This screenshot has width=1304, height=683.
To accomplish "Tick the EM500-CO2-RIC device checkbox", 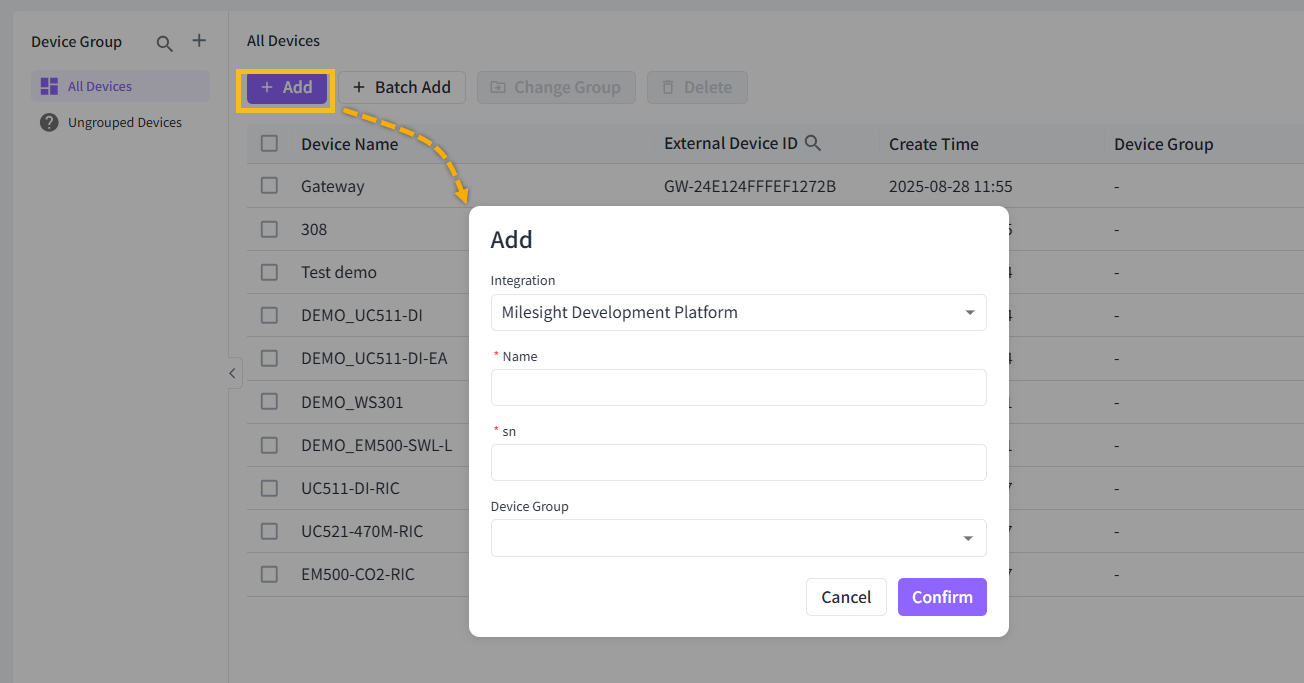I will pos(269,574).
